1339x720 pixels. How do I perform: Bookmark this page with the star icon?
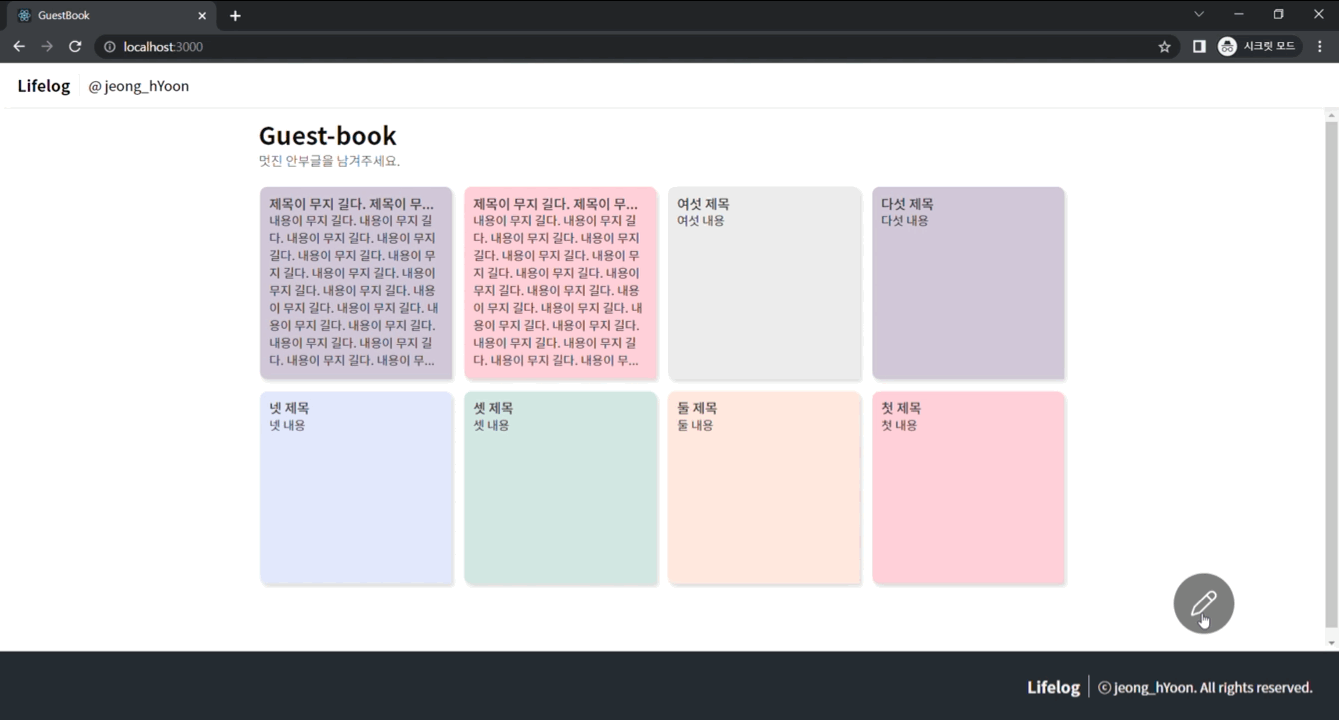click(x=1164, y=47)
